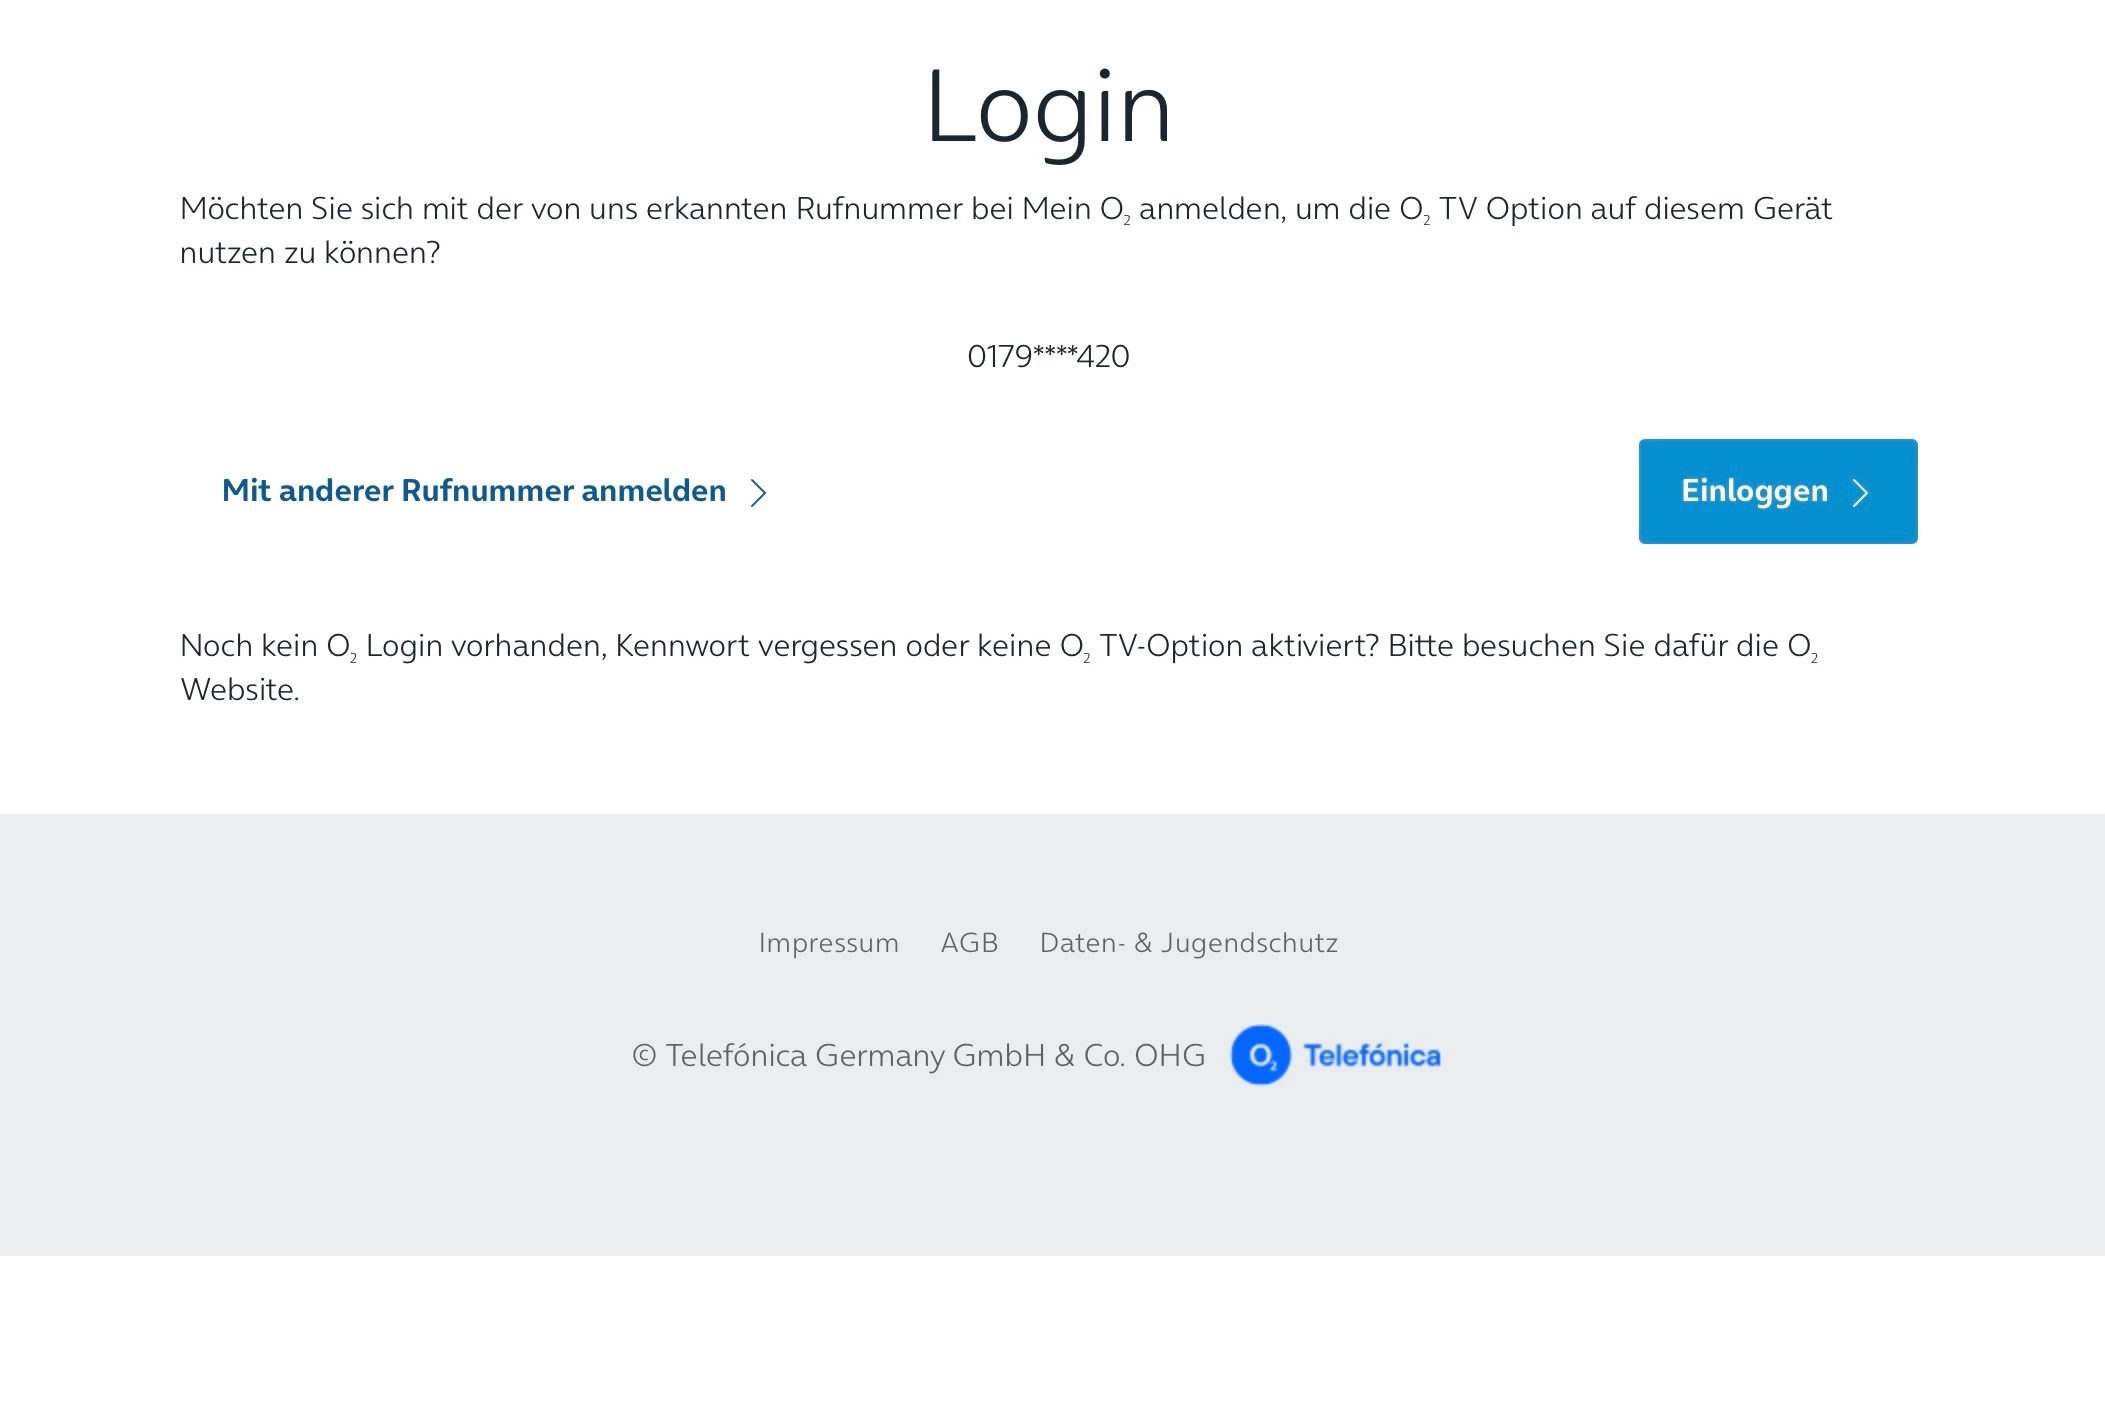This screenshot has width=2105, height=1407.
Task: Click 'TV-Option aktiviert?' in help paragraph
Action: click(1238, 646)
